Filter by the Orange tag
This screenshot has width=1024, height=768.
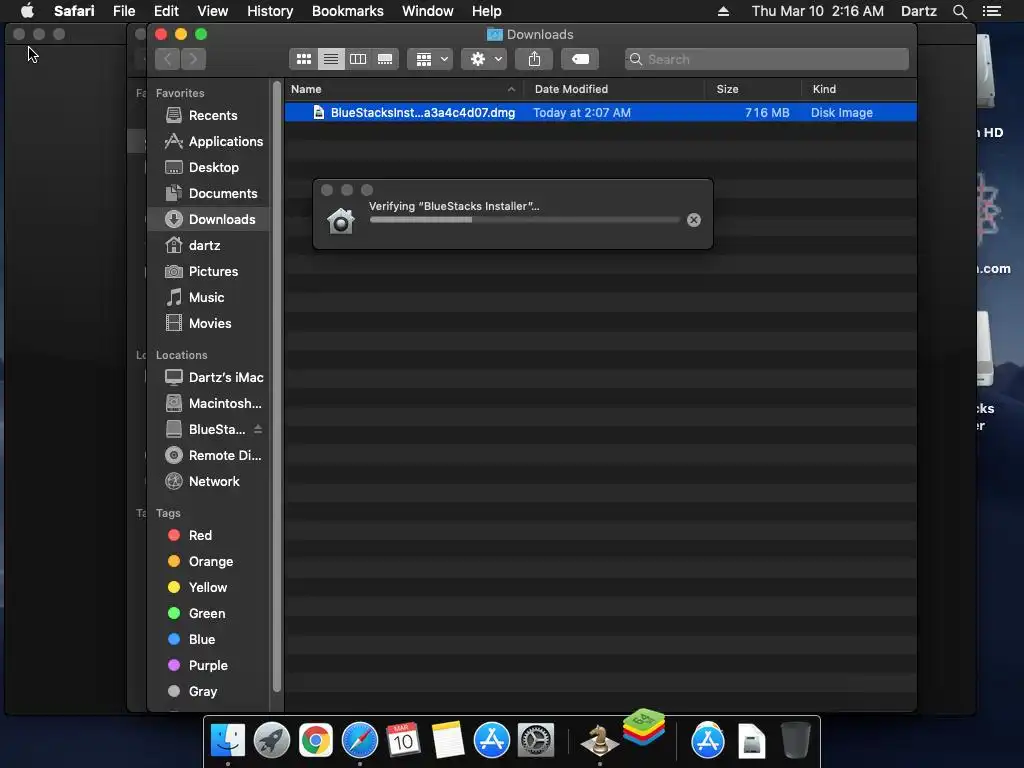[209, 562]
